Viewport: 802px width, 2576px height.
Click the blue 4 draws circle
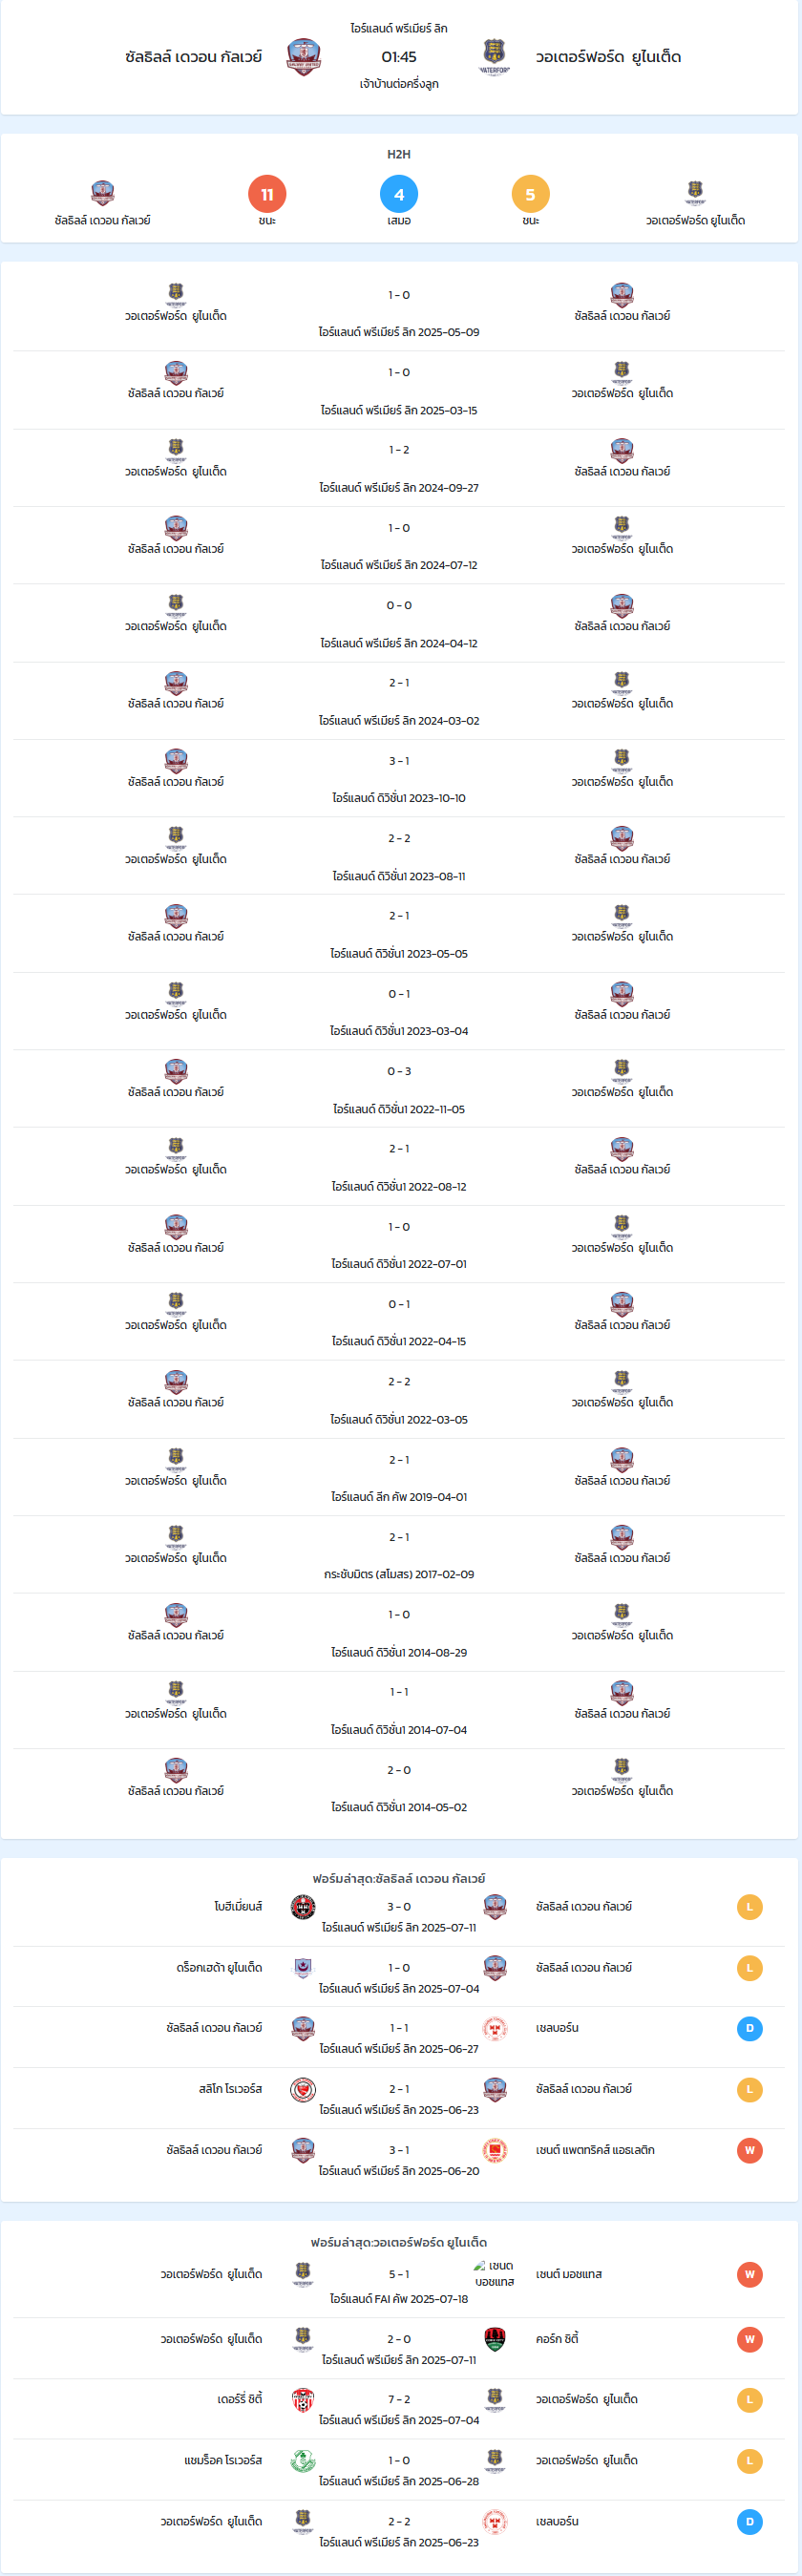399,194
